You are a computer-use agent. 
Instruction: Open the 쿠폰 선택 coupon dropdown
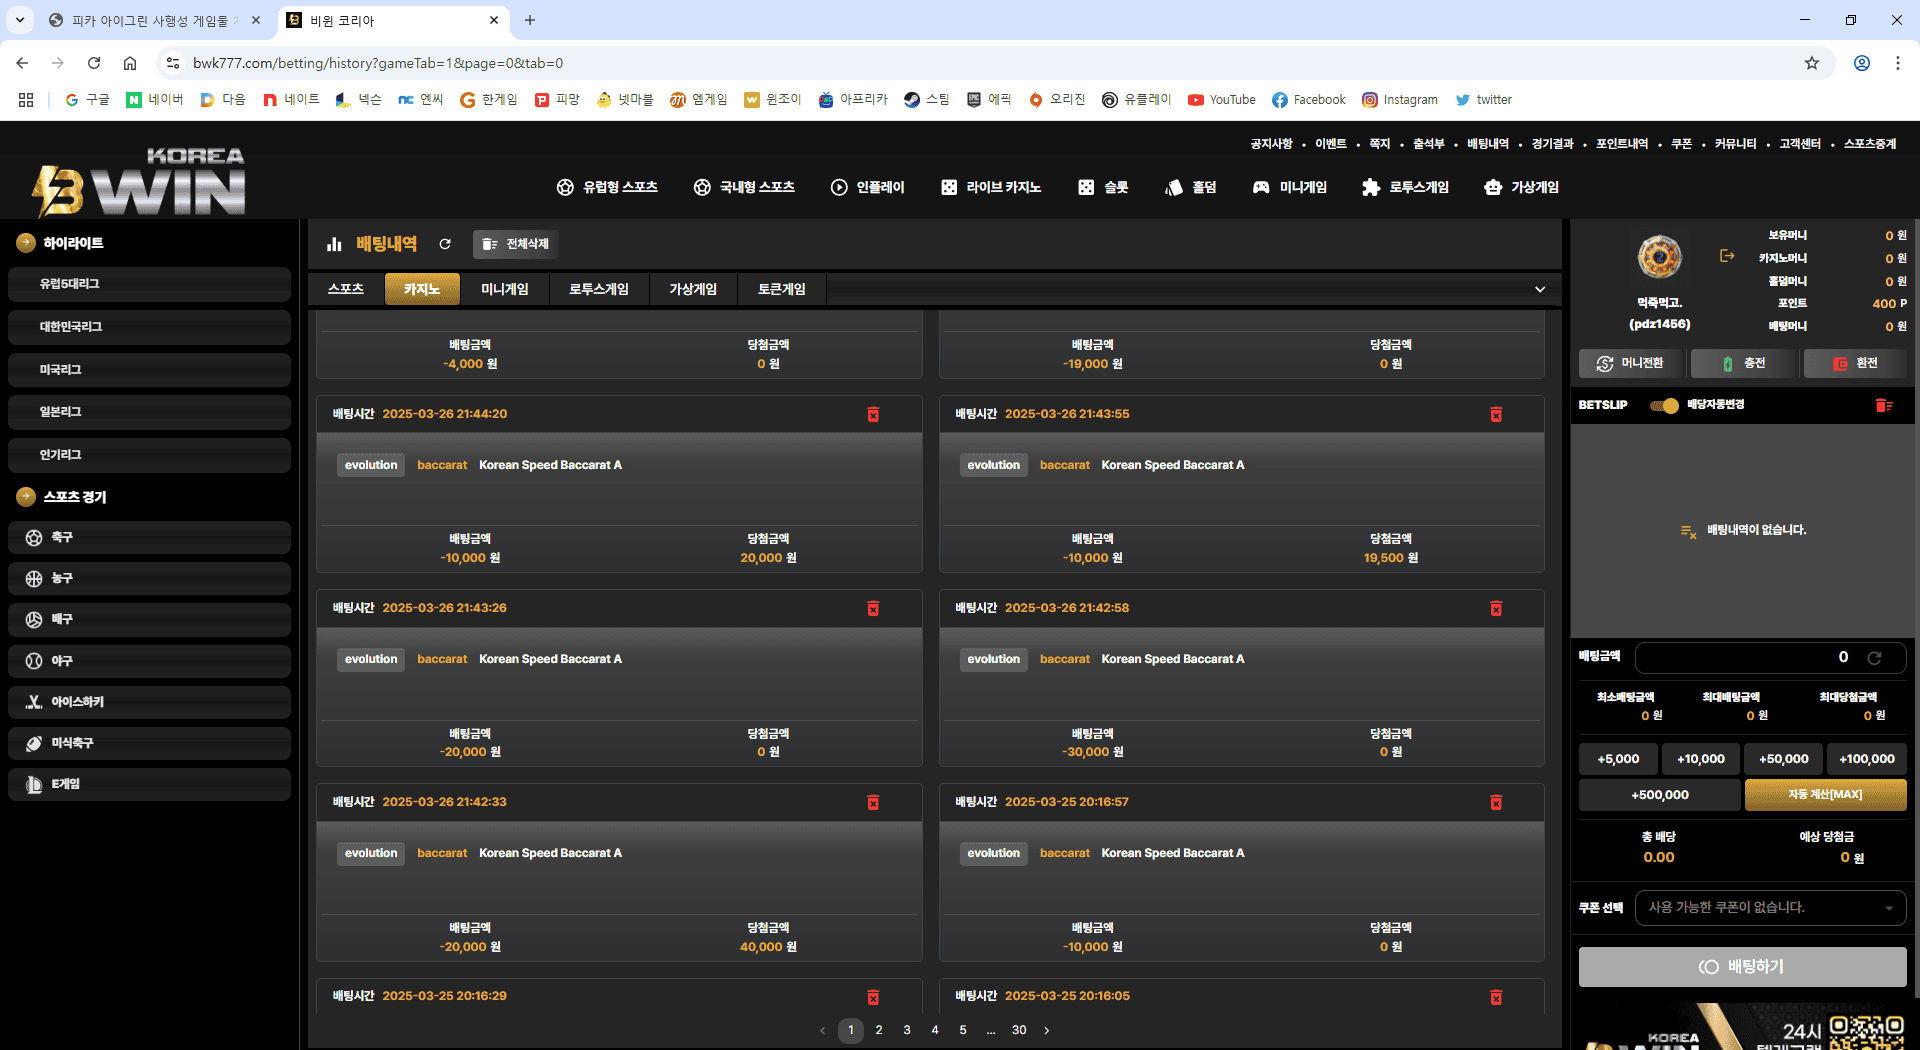pyautogui.click(x=1770, y=908)
